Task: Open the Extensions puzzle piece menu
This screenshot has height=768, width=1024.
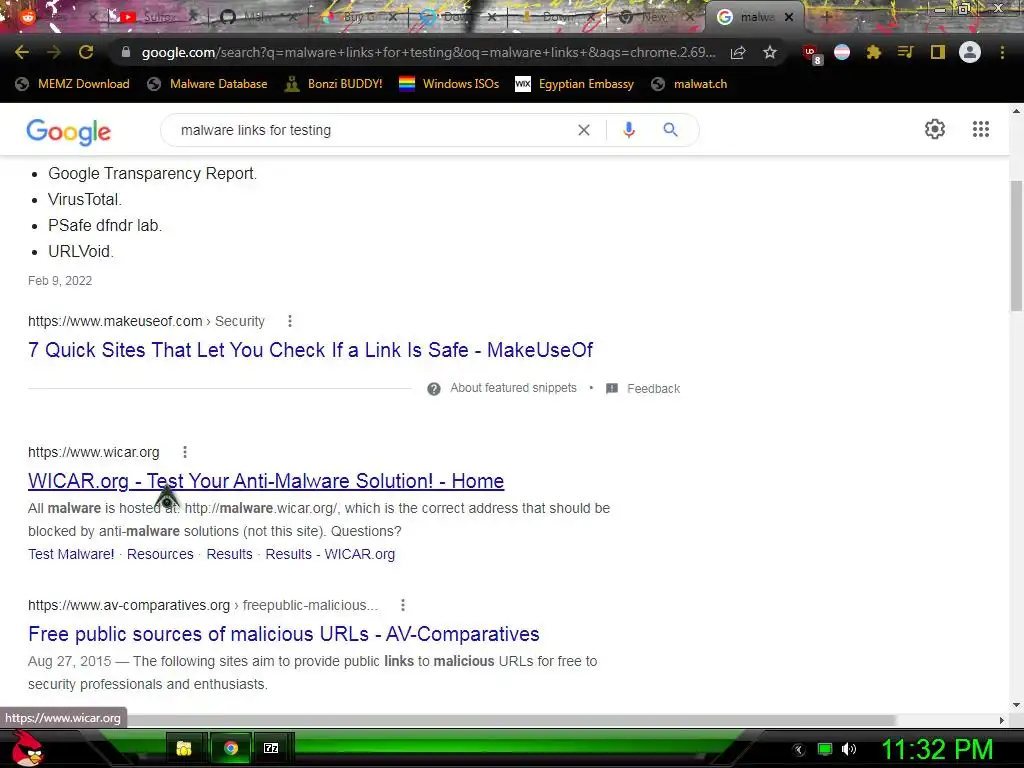Action: point(874,52)
